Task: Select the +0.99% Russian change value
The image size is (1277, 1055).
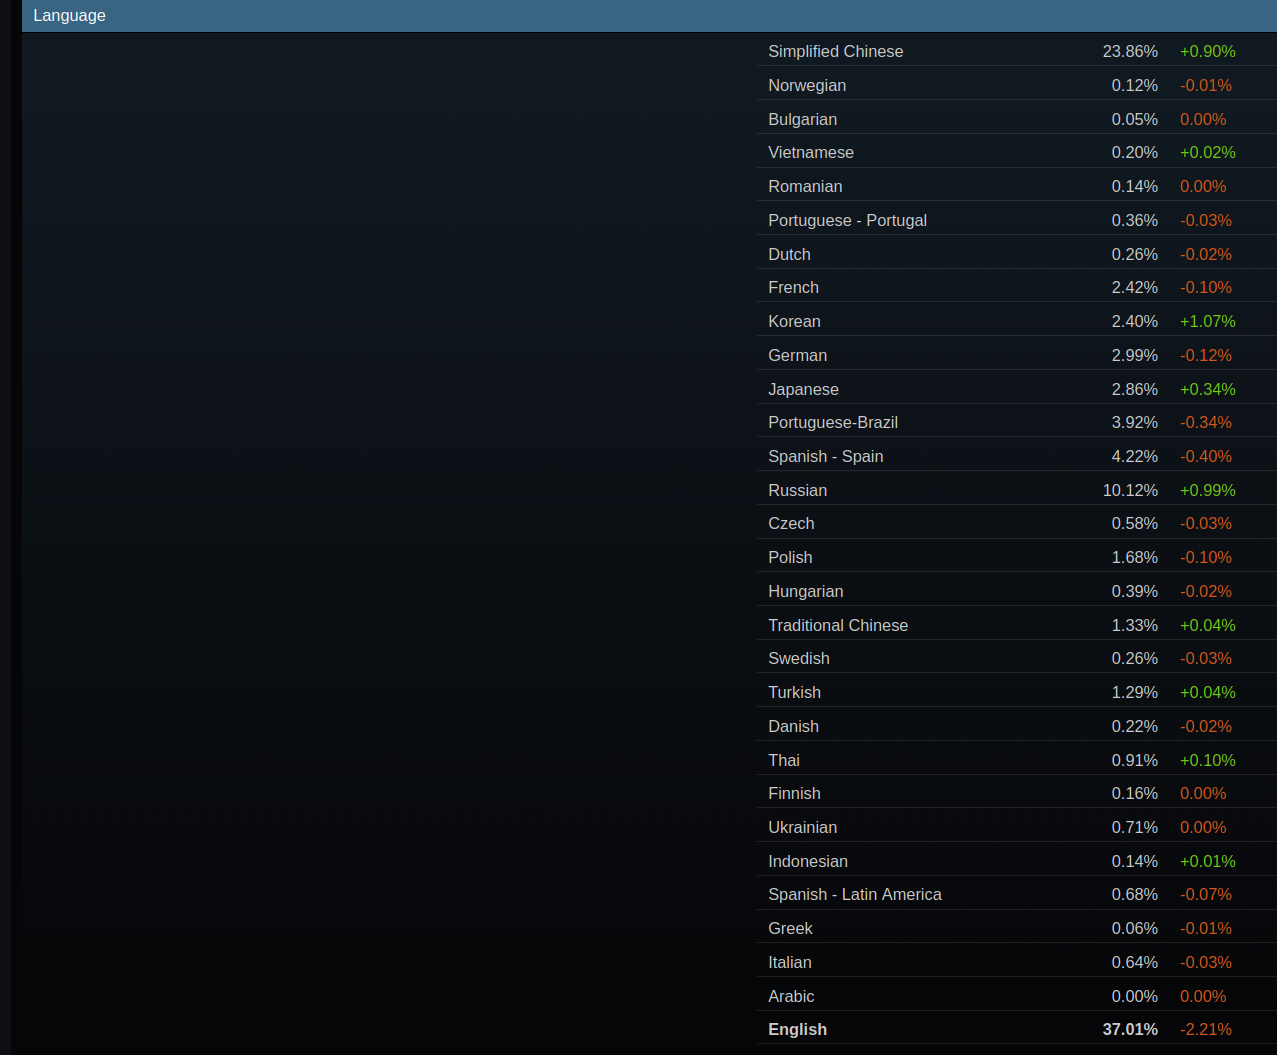Action: 1207,490
